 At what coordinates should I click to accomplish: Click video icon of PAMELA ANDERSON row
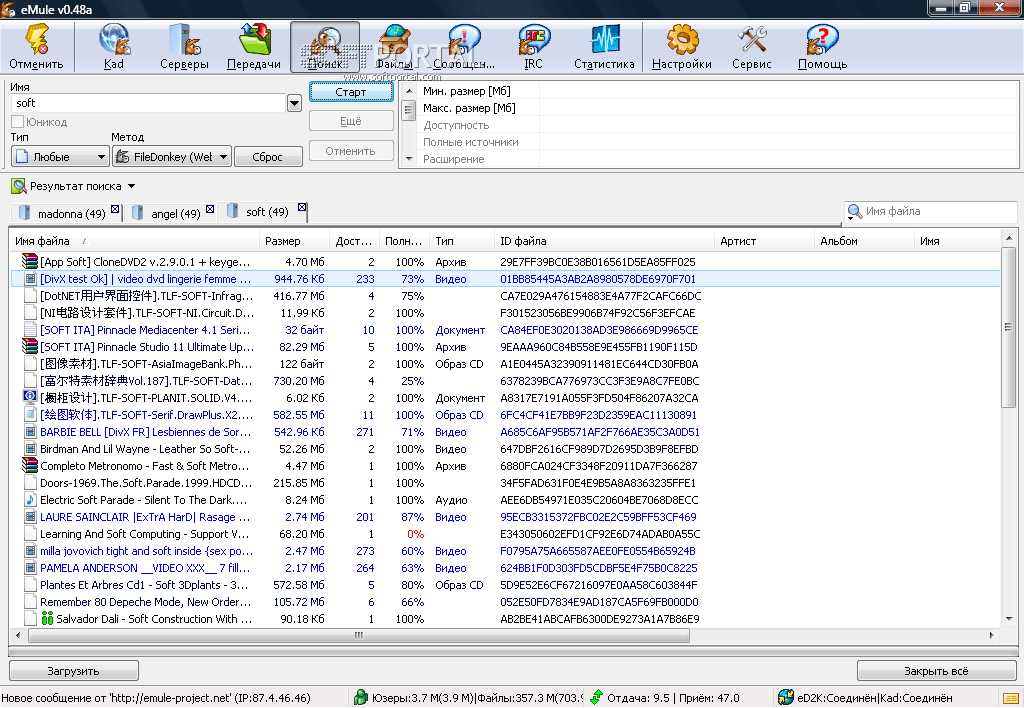(30, 568)
